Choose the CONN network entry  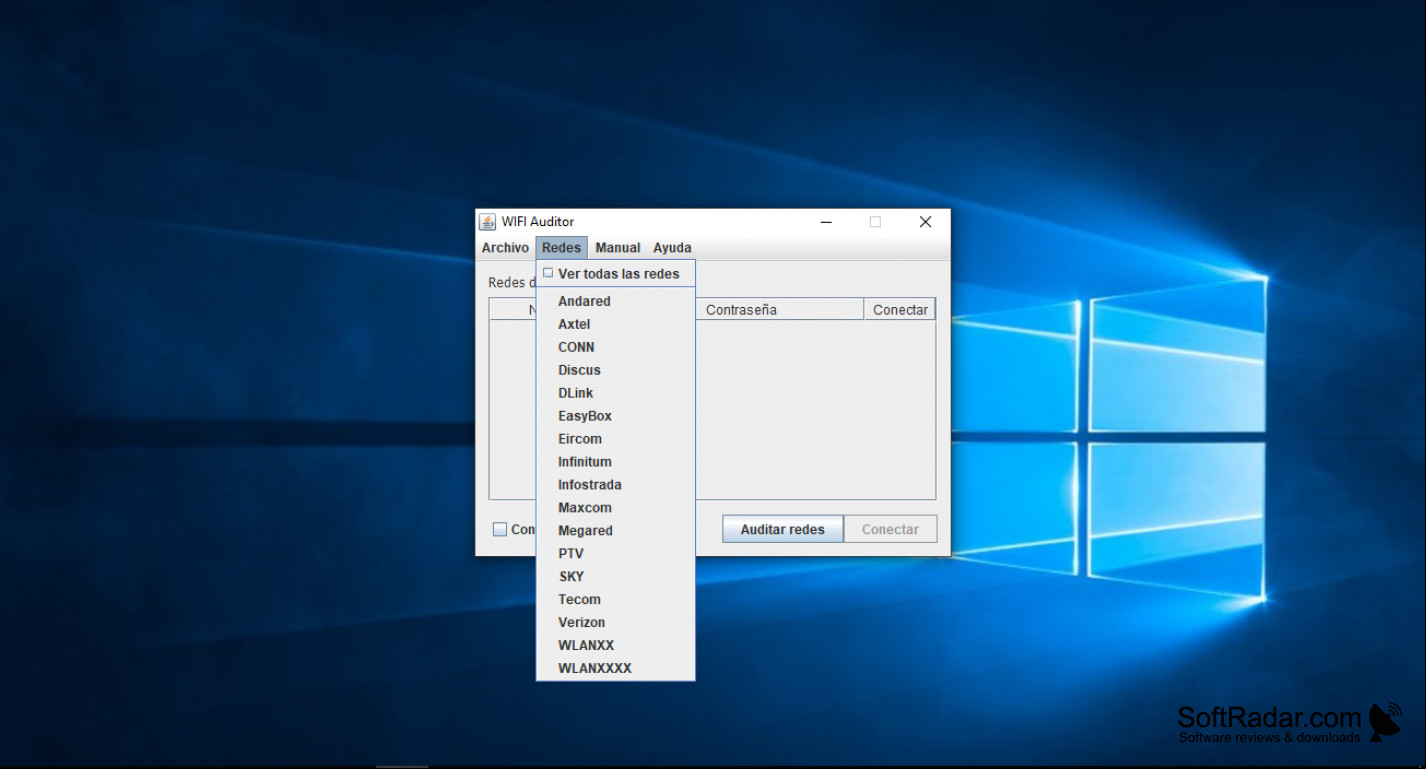coord(615,347)
